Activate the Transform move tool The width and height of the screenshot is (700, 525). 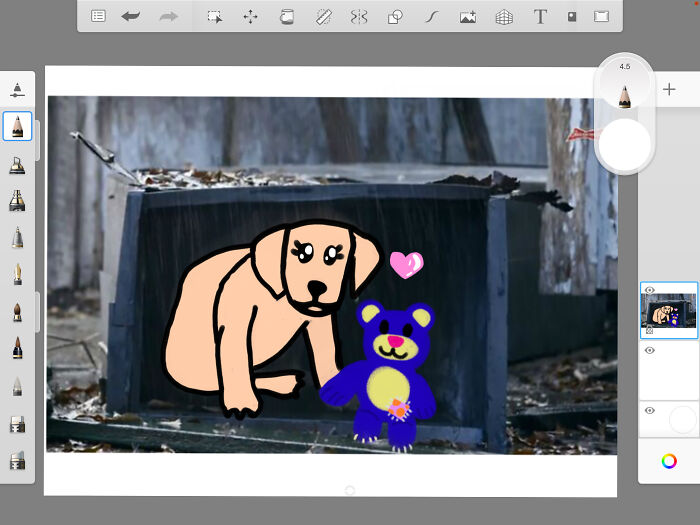coord(250,16)
